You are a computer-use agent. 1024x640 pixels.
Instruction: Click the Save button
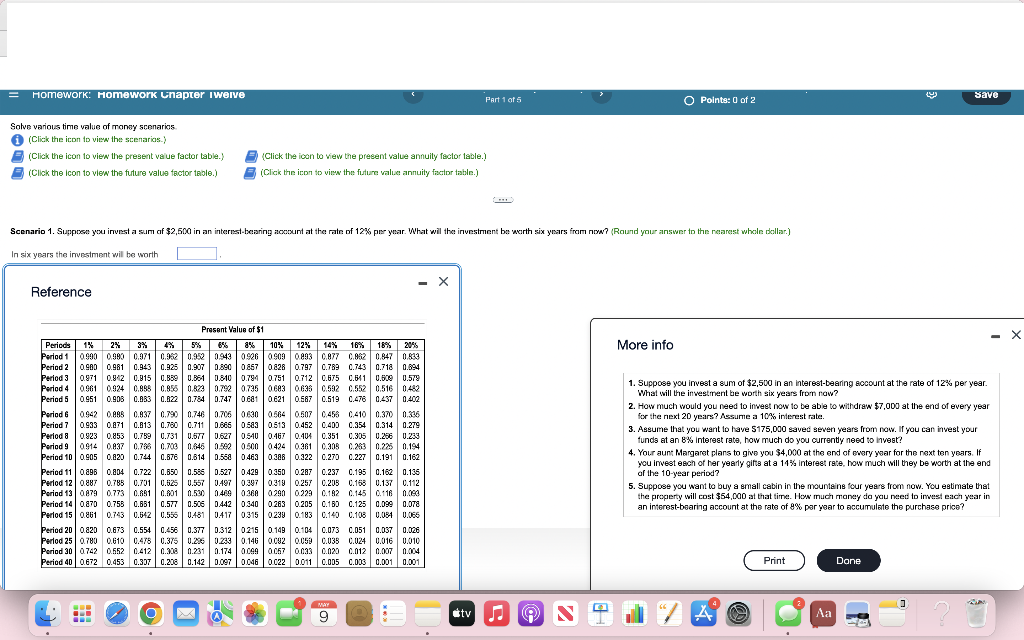pyautogui.click(x=986, y=95)
